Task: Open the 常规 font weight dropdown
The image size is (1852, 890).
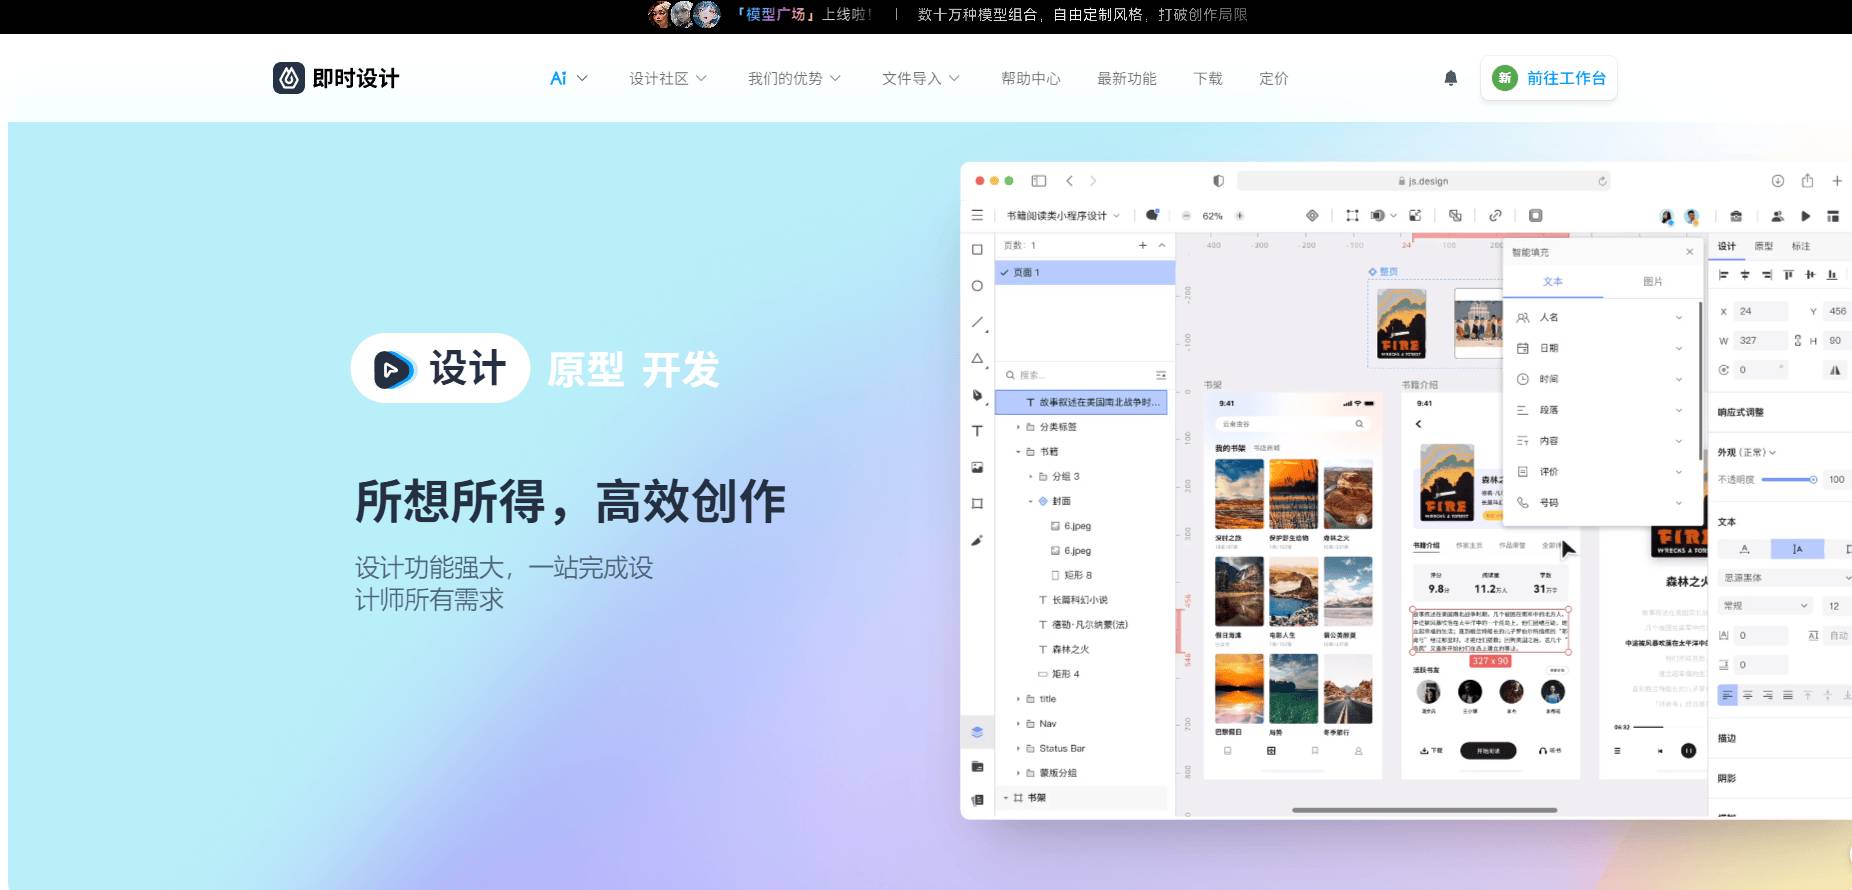Action: (x=1765, y=606)
